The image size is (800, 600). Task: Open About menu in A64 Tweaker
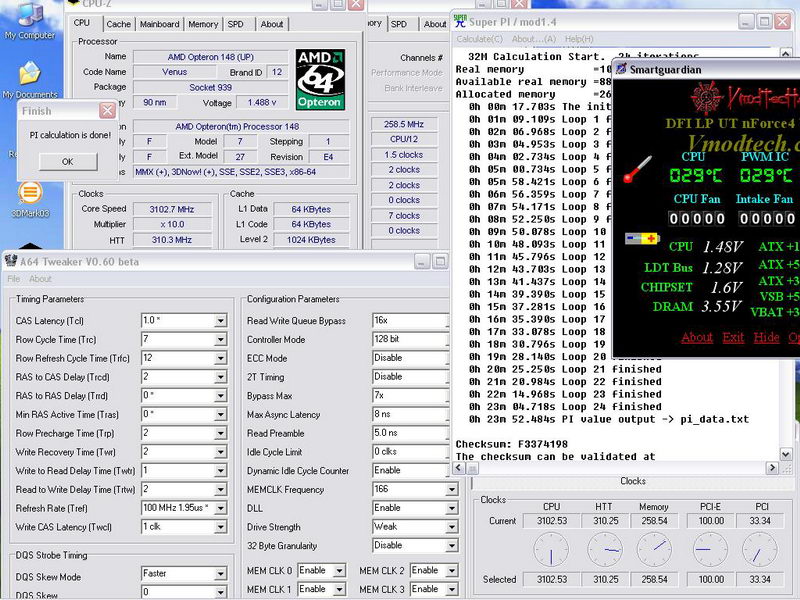click(40, 279)
